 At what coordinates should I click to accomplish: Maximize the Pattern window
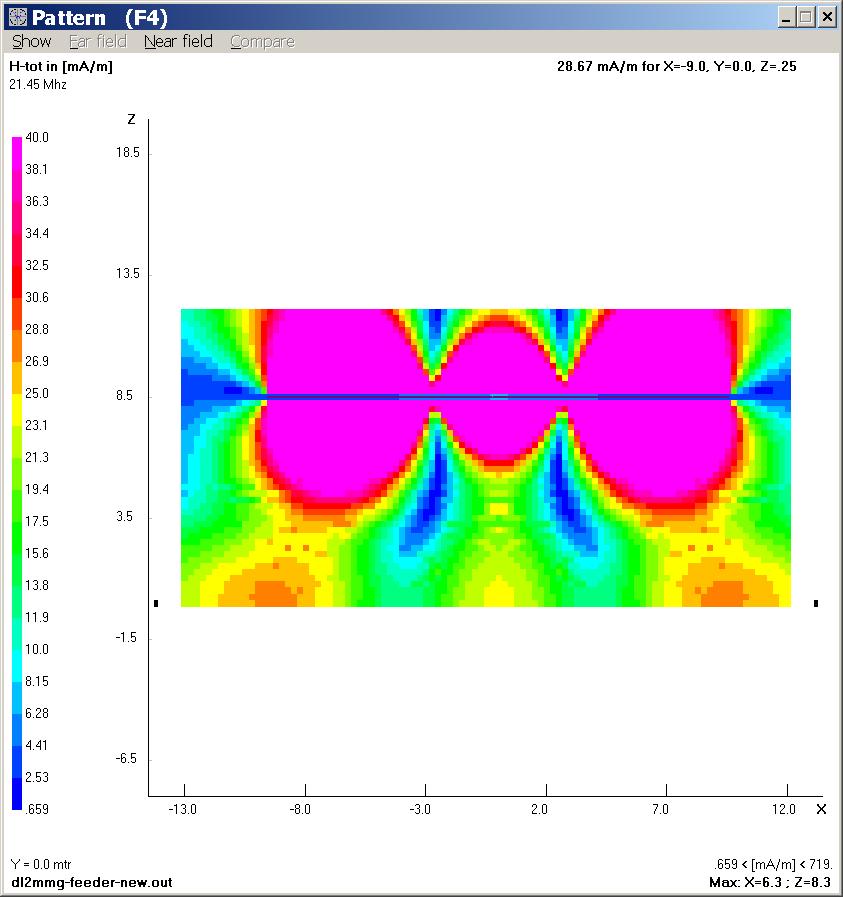tap(806, 17)
